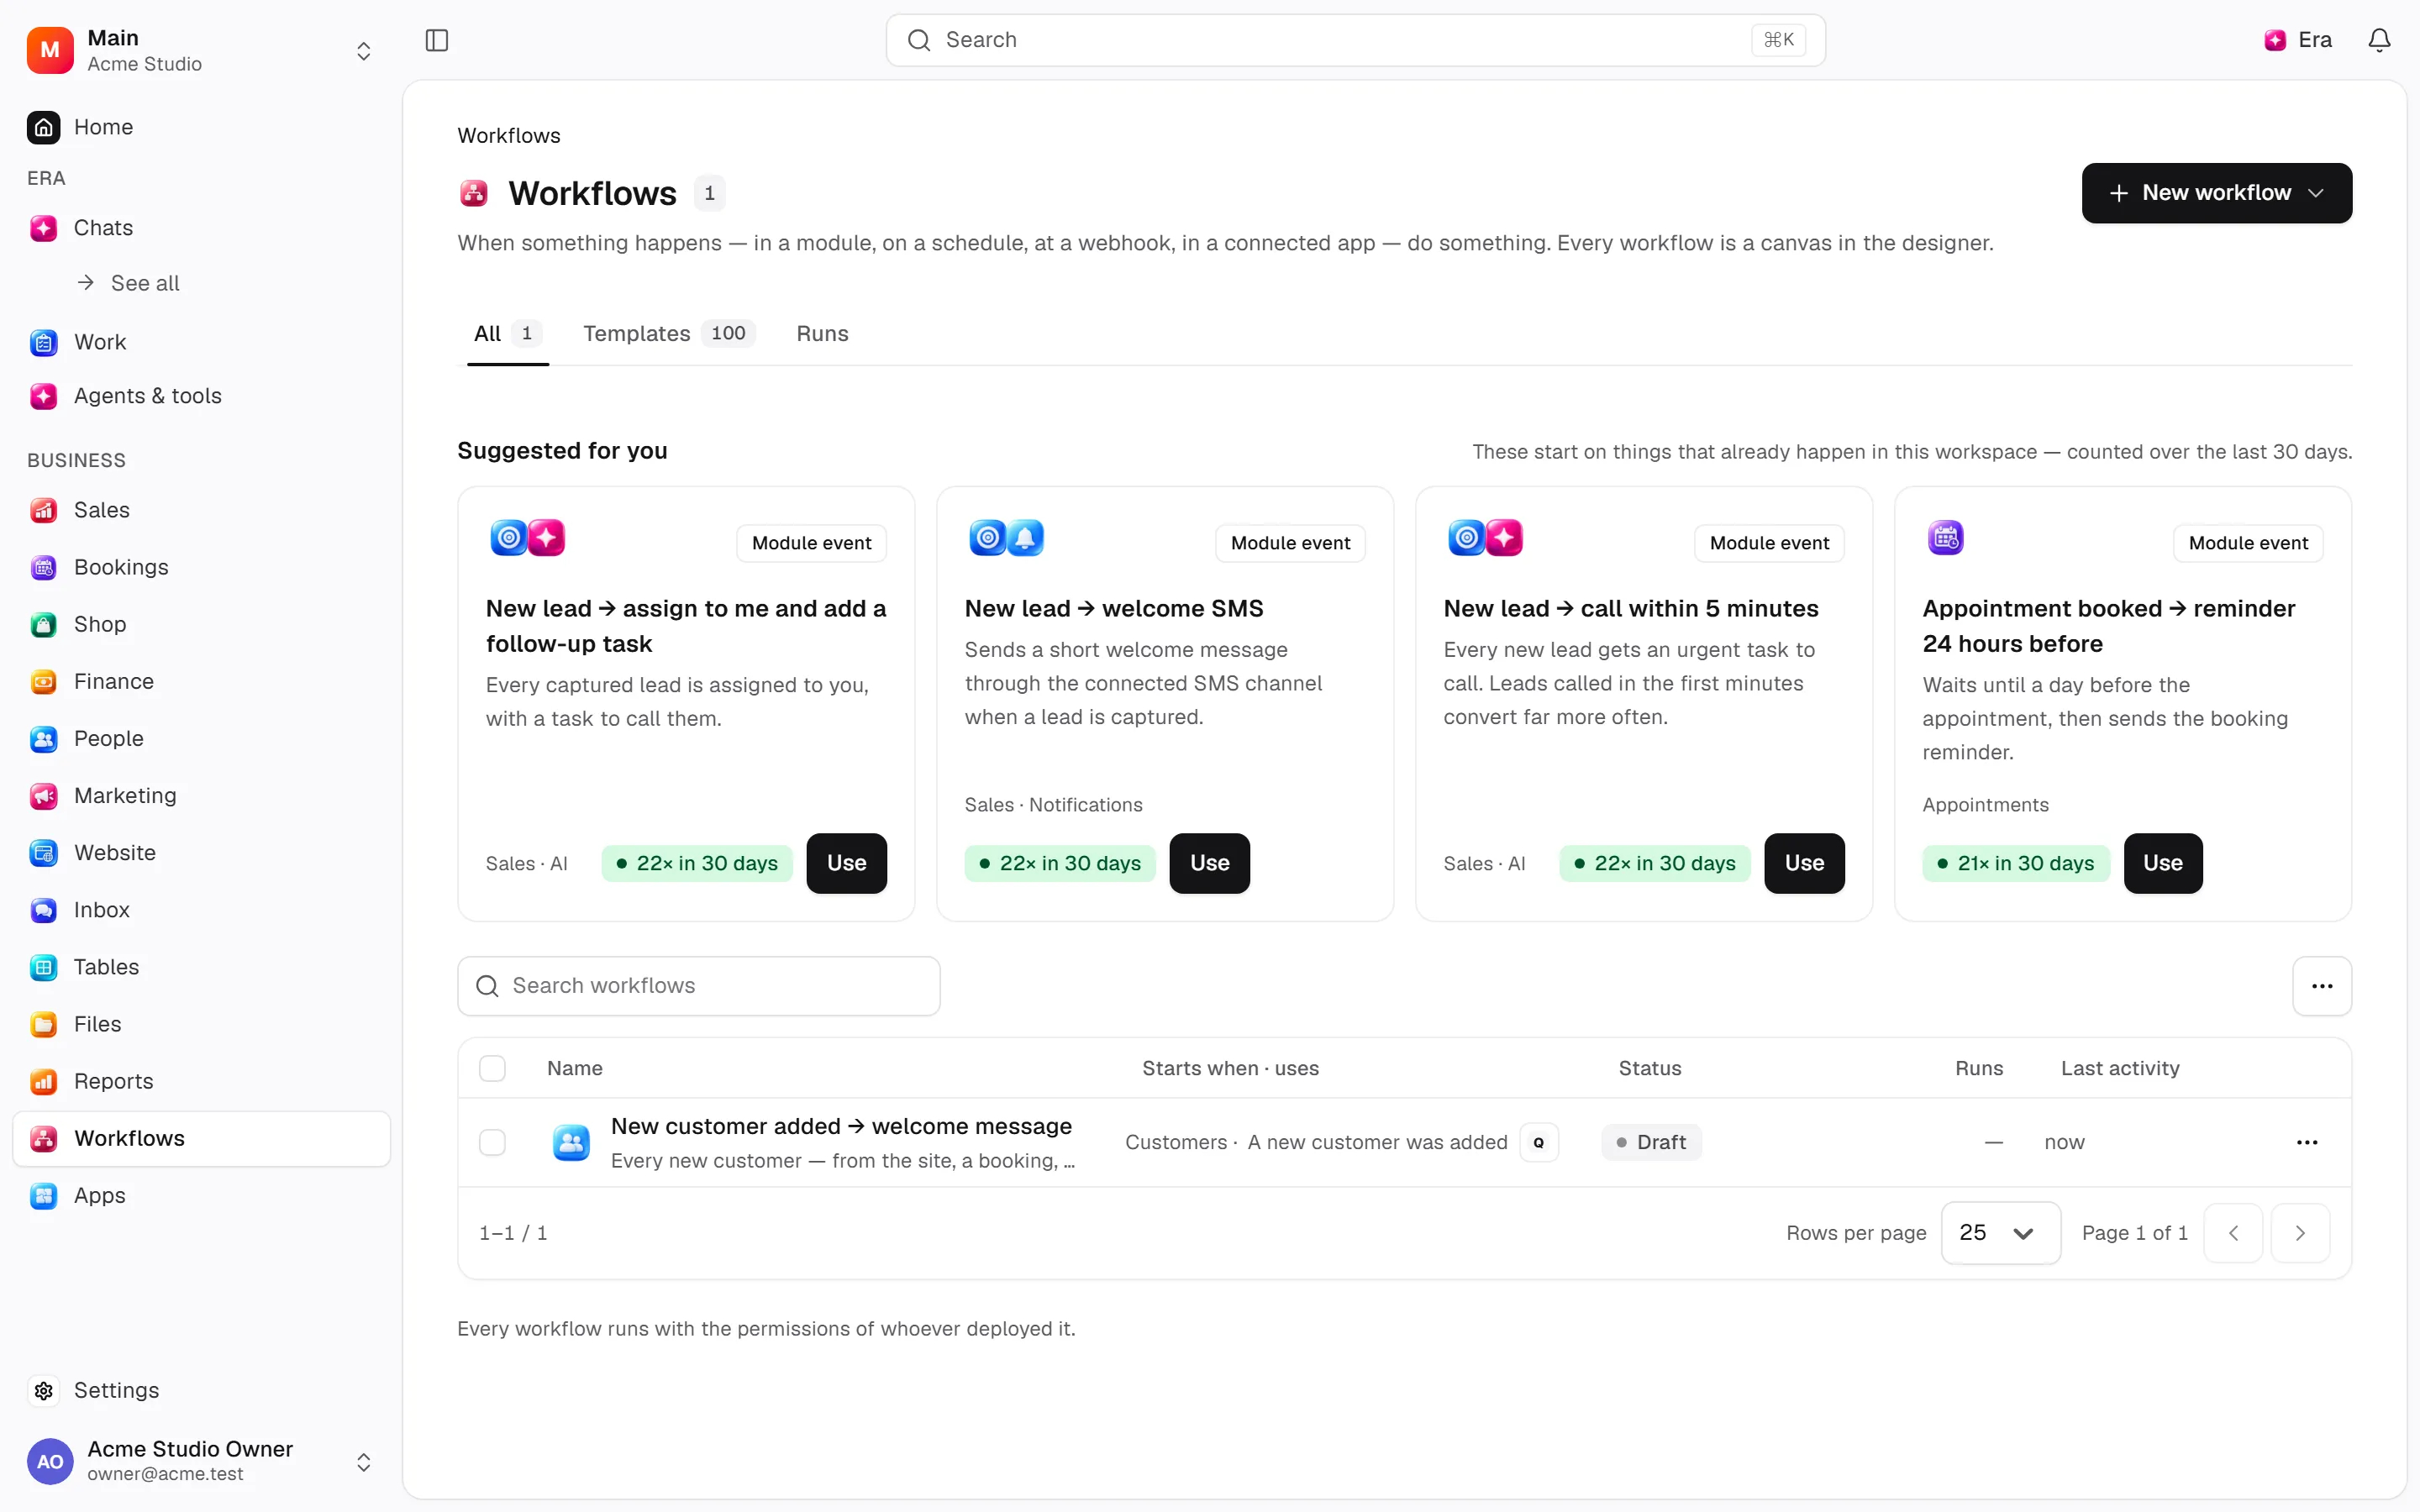This screenshot has width=2420, height=1512.
Task: Toggle the sidebar panel icon
Action: pos(437,40)
